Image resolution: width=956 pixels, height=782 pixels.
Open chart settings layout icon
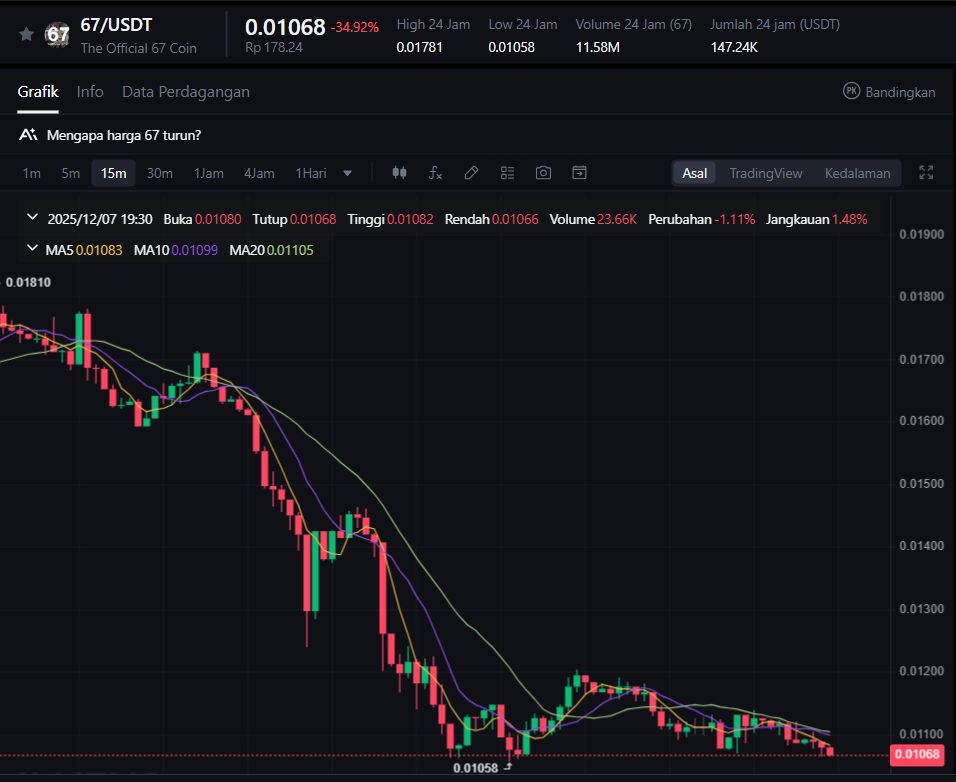pyautogui.click(x=507, y=173)
